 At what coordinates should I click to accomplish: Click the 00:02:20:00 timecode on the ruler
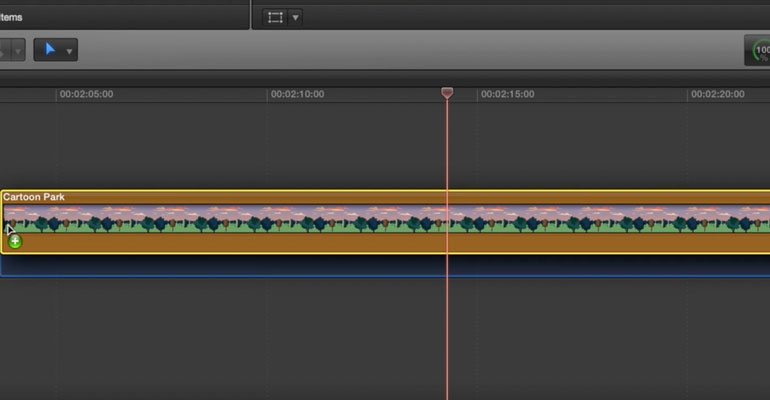(718, 94)
